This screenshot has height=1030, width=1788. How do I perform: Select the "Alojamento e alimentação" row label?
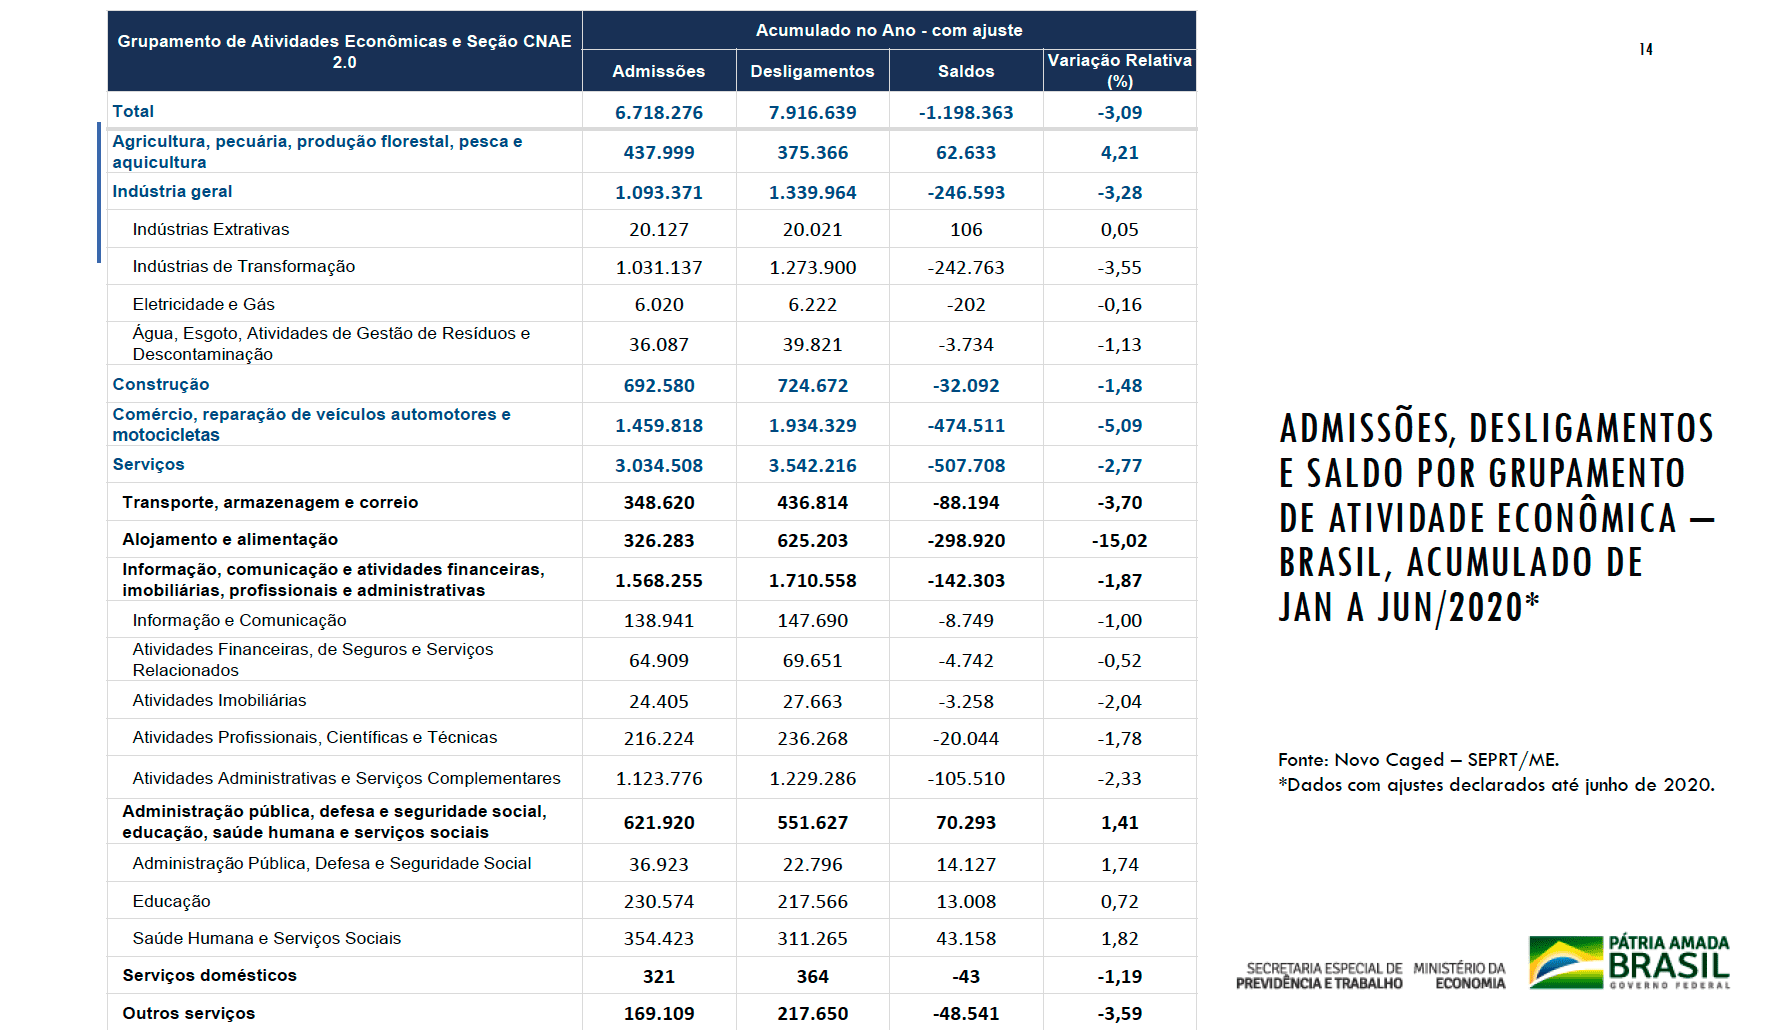tap(230, 539)
